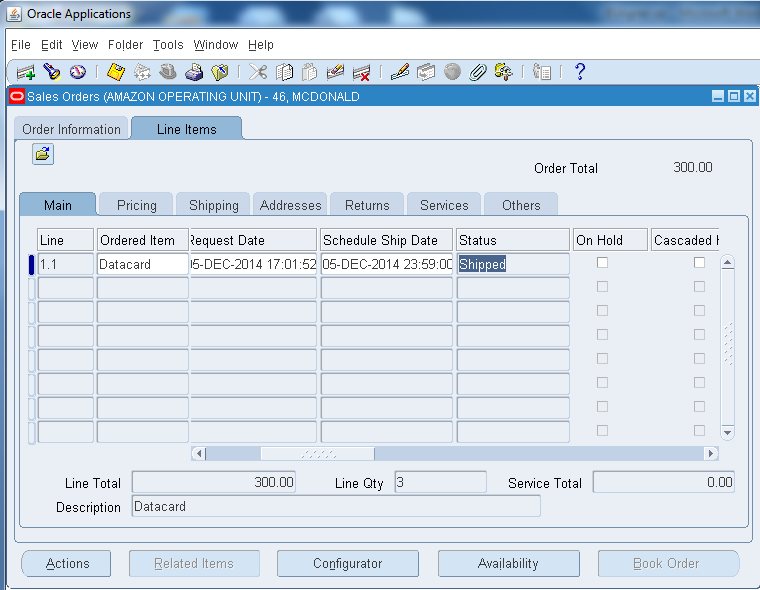Open the File menu

pyautogui.click(x=21, y=45)
